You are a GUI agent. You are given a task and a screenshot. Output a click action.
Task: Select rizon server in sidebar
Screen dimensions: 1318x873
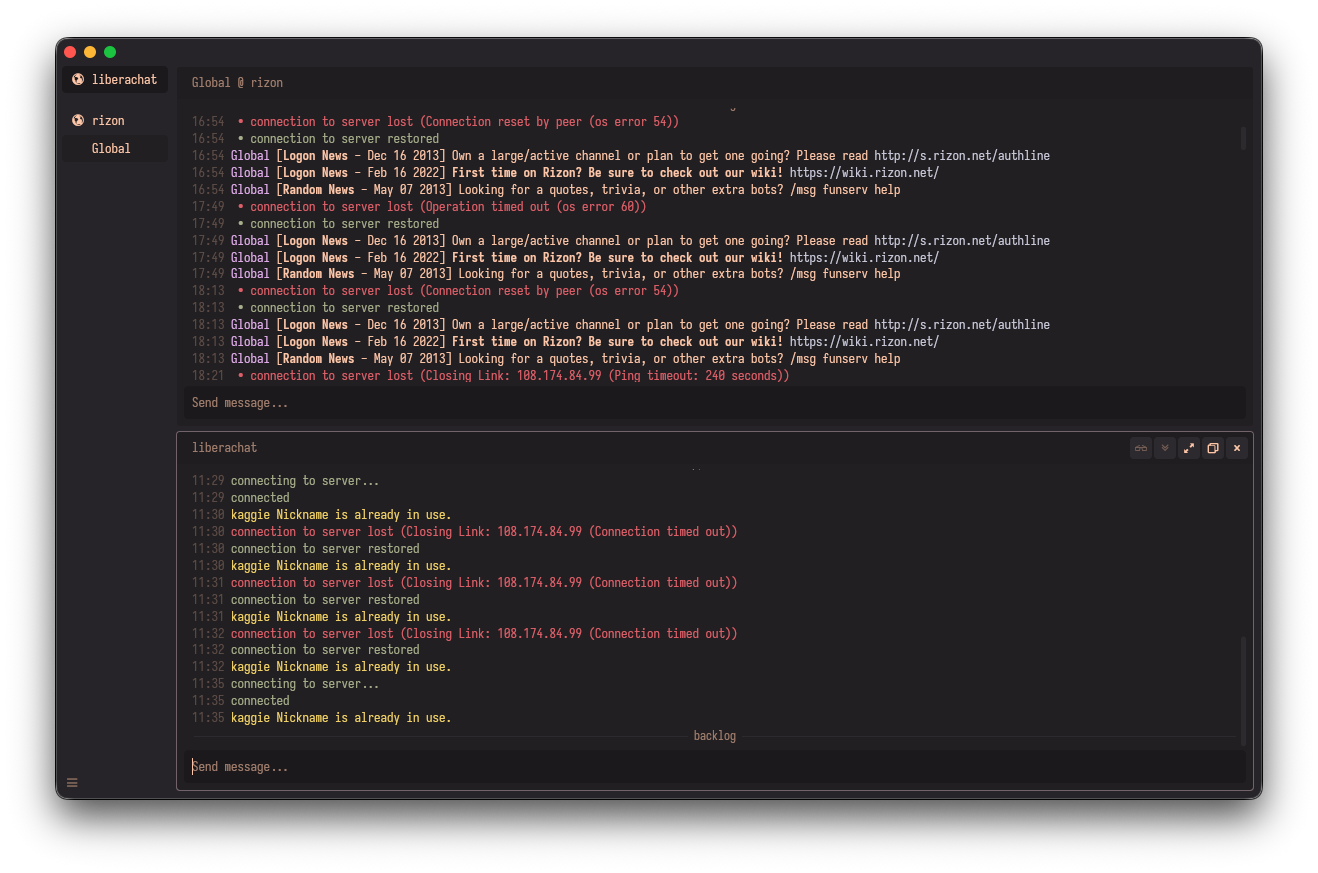click(108, 121)
